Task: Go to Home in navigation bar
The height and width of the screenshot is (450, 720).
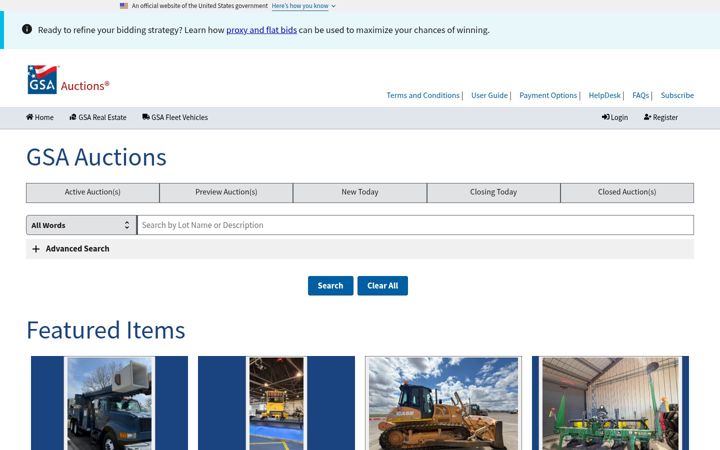Action: click(39, 118)
